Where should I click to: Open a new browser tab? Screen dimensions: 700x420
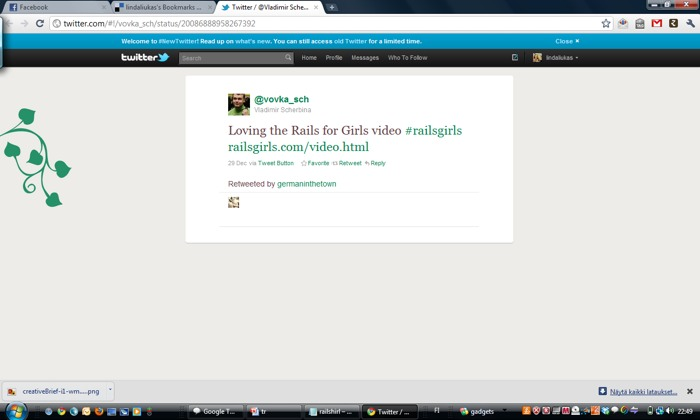click(331, 7)
